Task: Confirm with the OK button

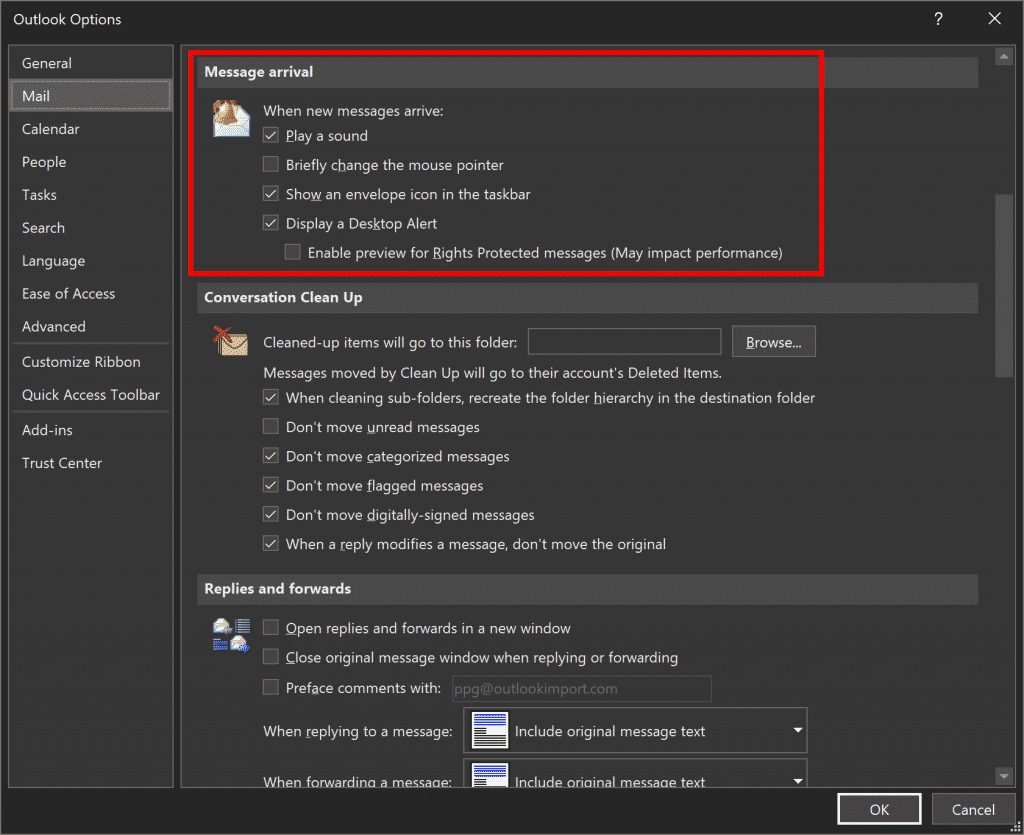Action: tap(879, 810)
